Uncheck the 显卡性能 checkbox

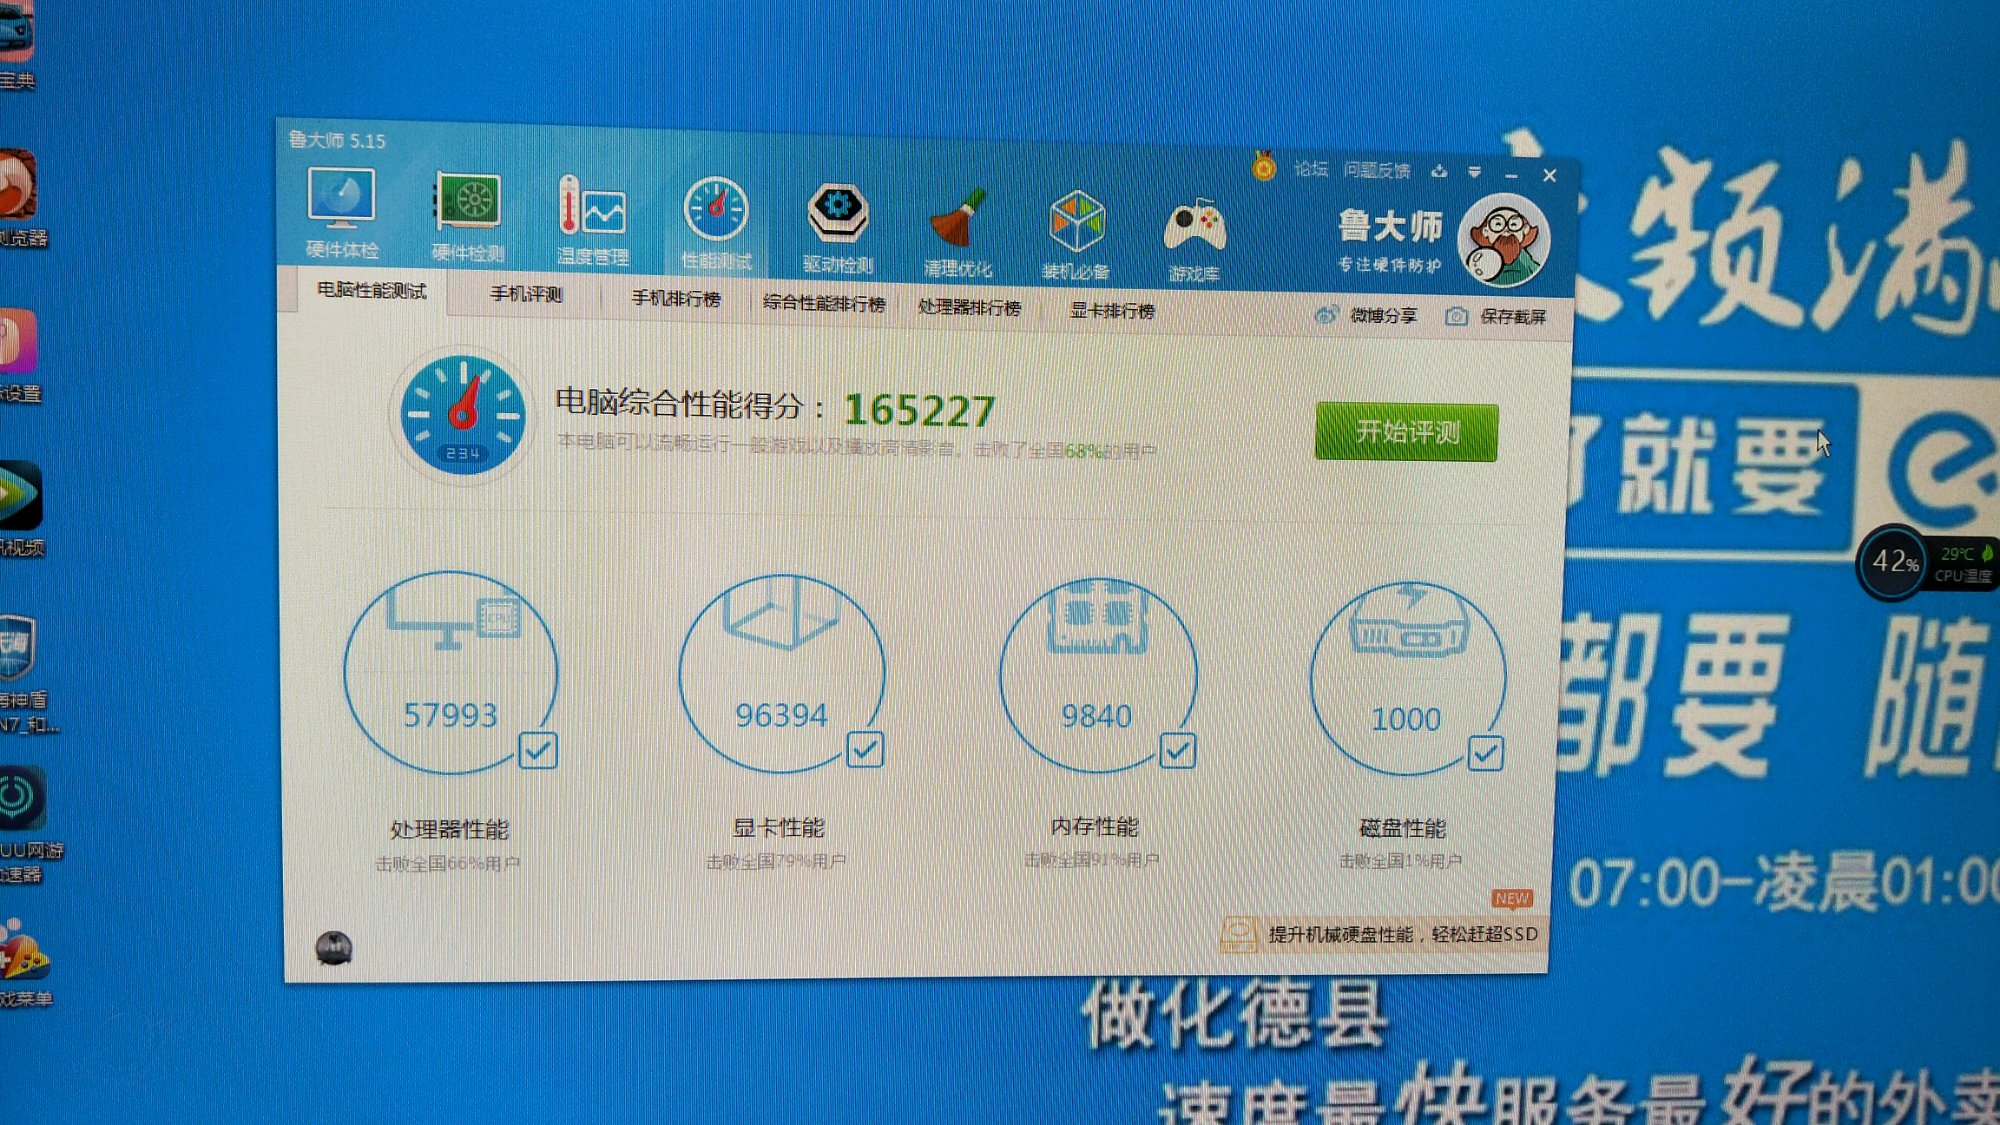[865, 749]
